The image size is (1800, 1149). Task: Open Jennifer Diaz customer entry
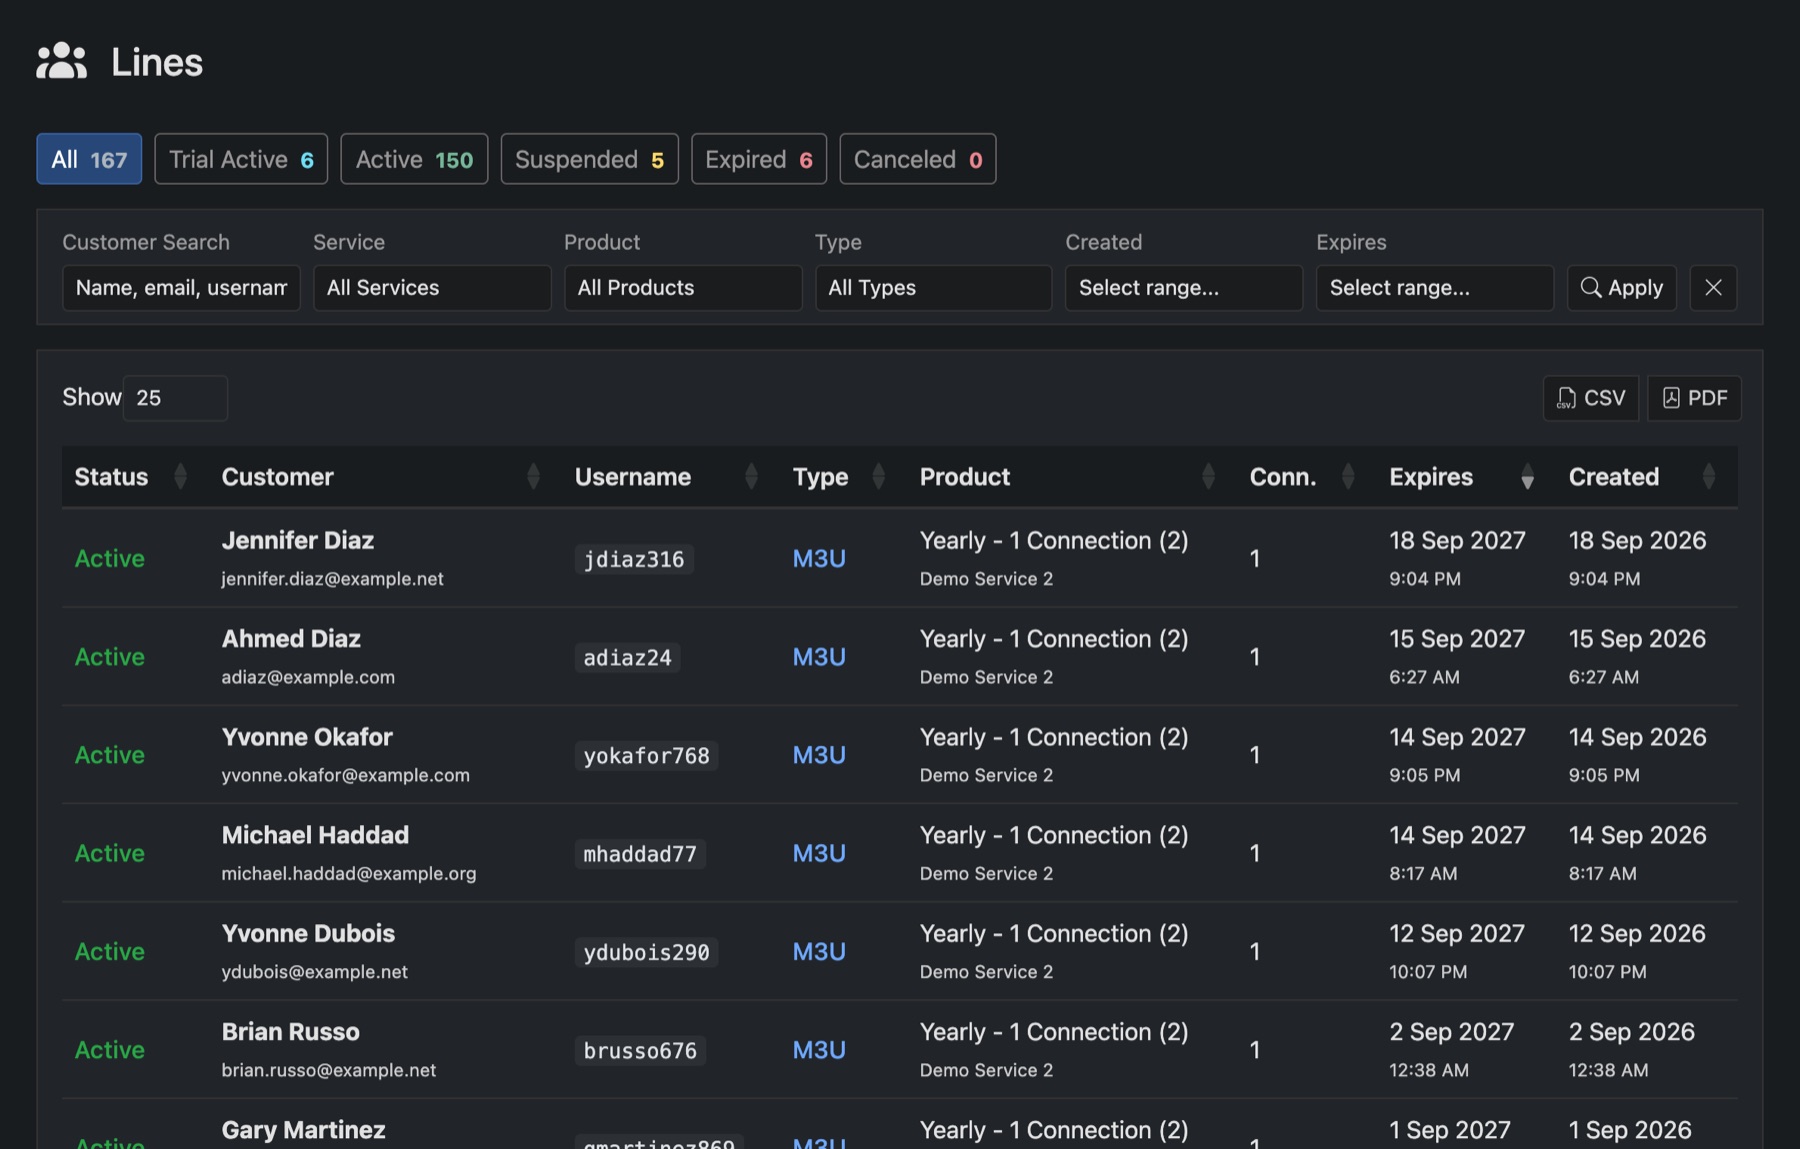298,540
